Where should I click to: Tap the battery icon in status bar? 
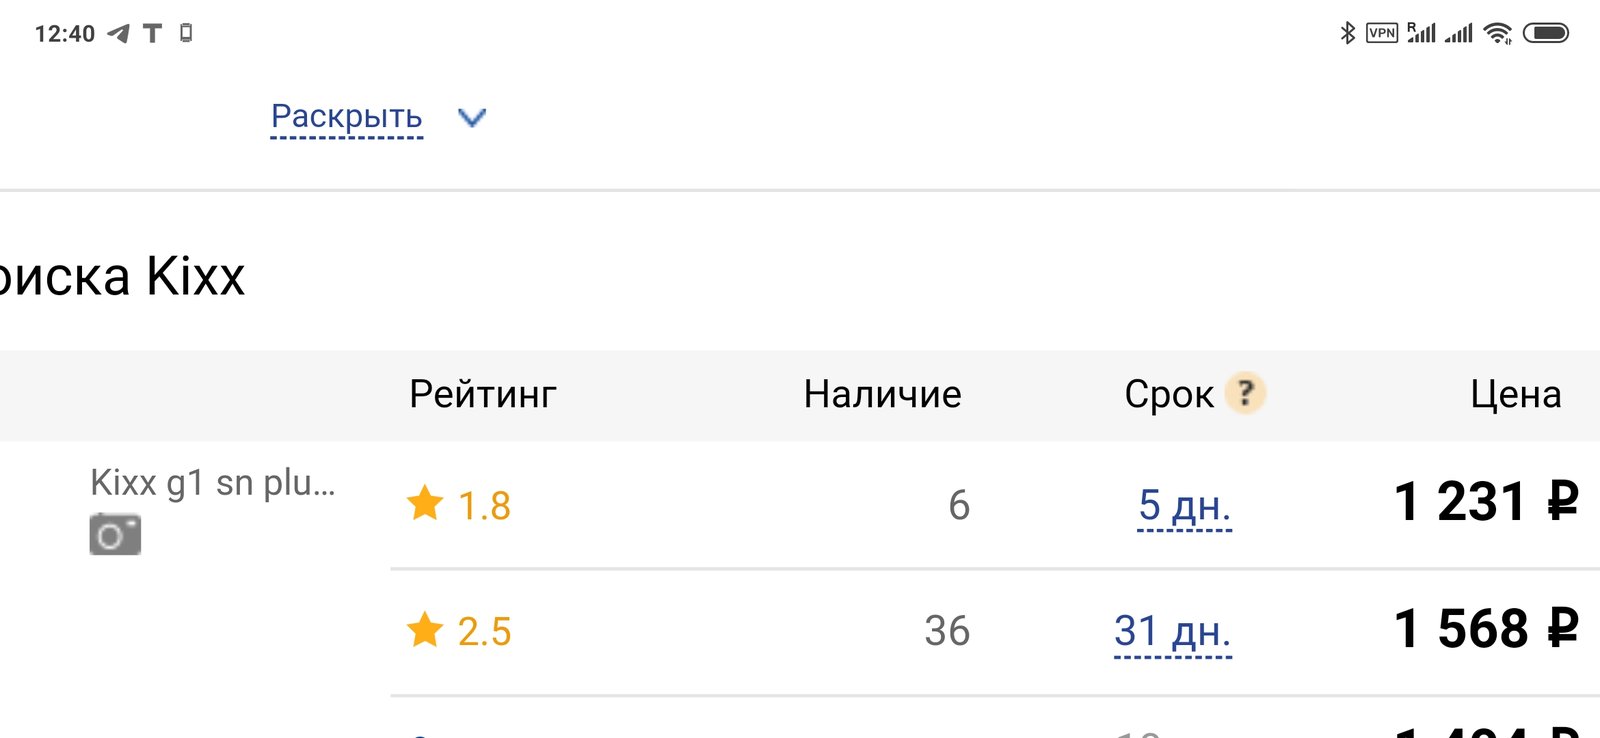(1546, 33)
